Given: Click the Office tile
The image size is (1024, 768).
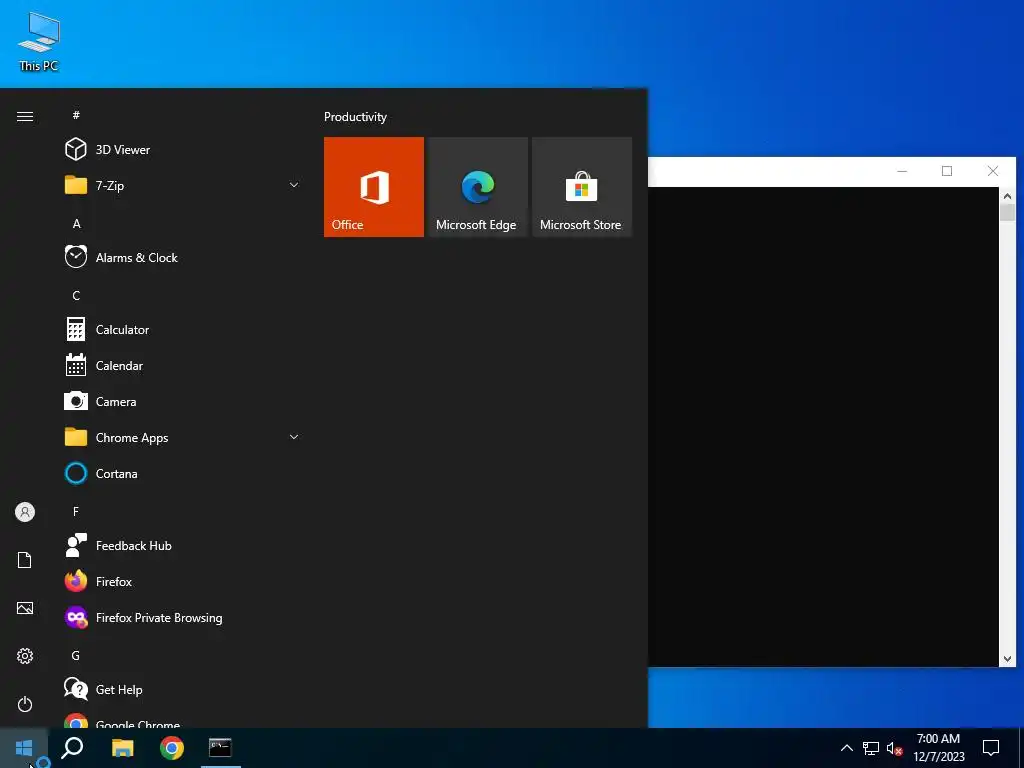Looking at the screenshot, I should (374, 187).
